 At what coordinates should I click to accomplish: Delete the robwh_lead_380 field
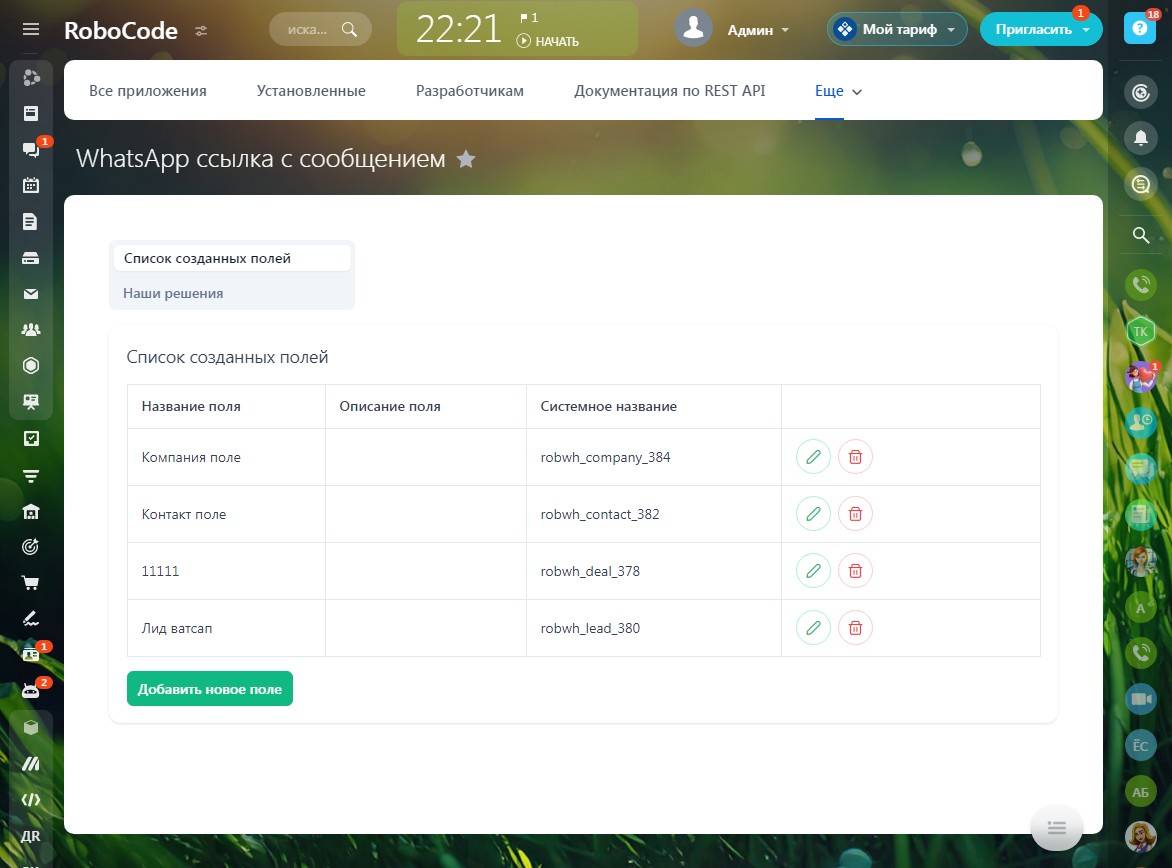click(855, 628)
